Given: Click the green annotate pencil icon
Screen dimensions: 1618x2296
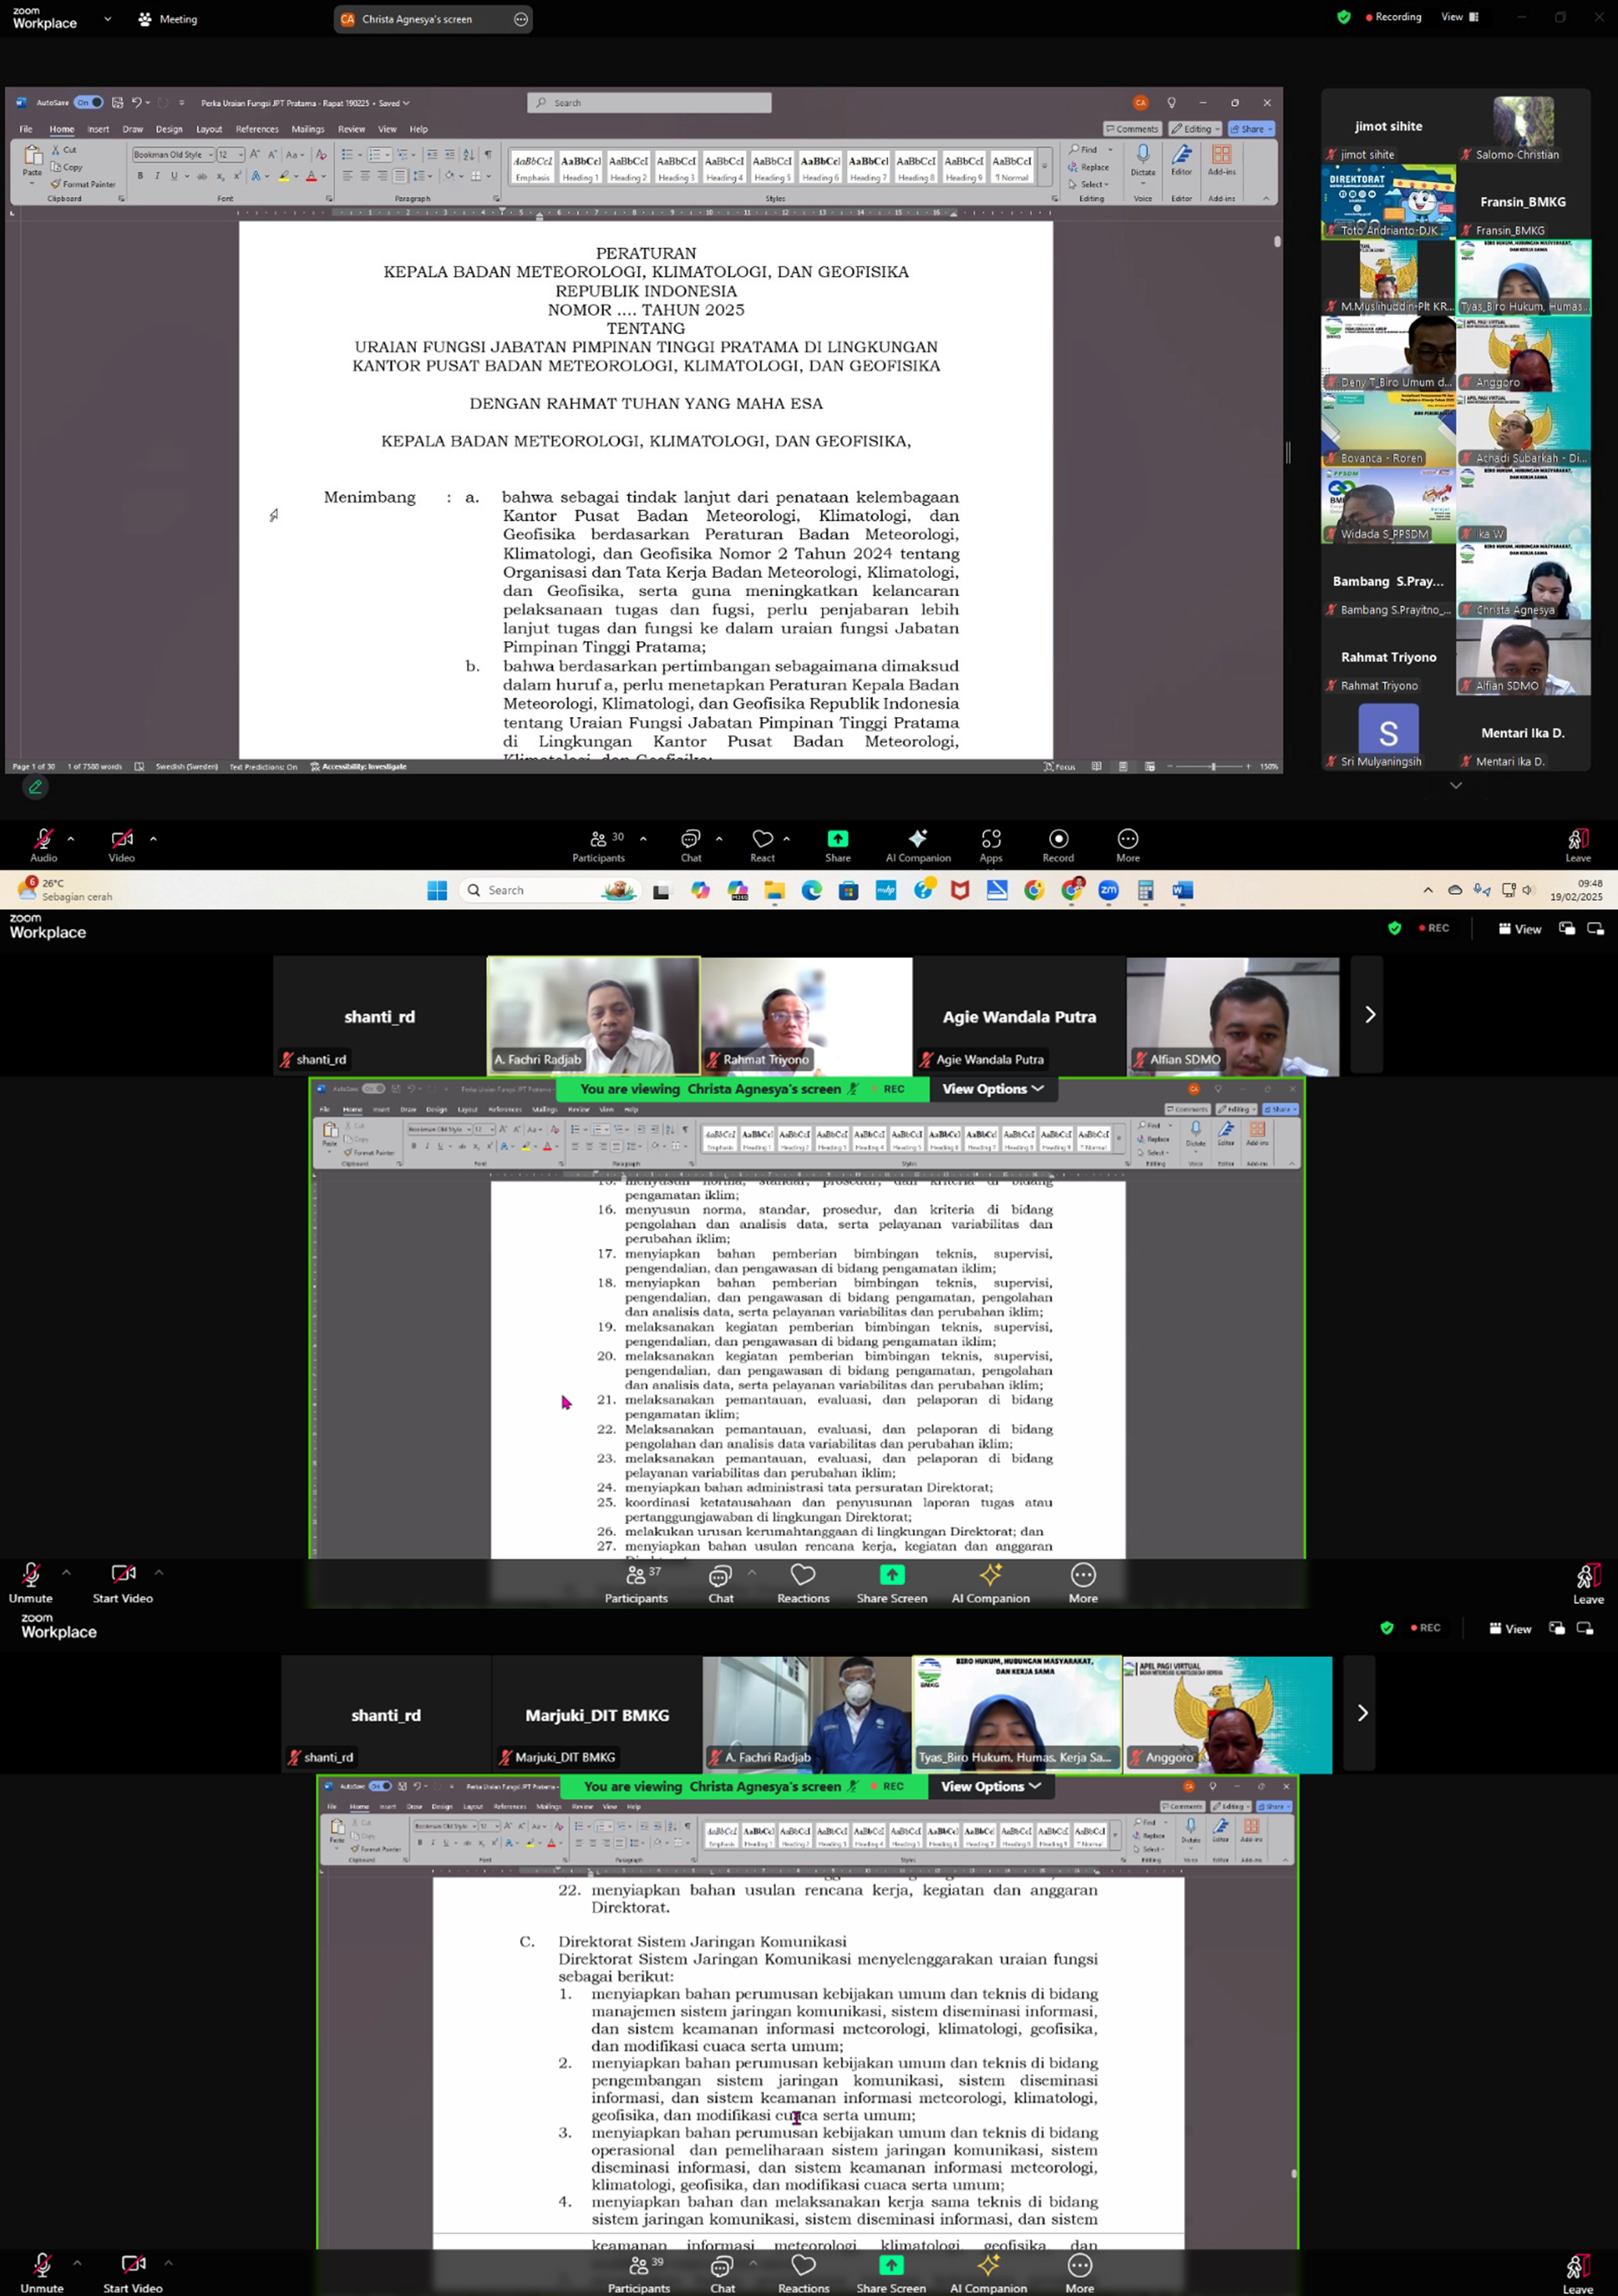Looking at the screenshot, I should pyautogui.click(x=35, y=787).
